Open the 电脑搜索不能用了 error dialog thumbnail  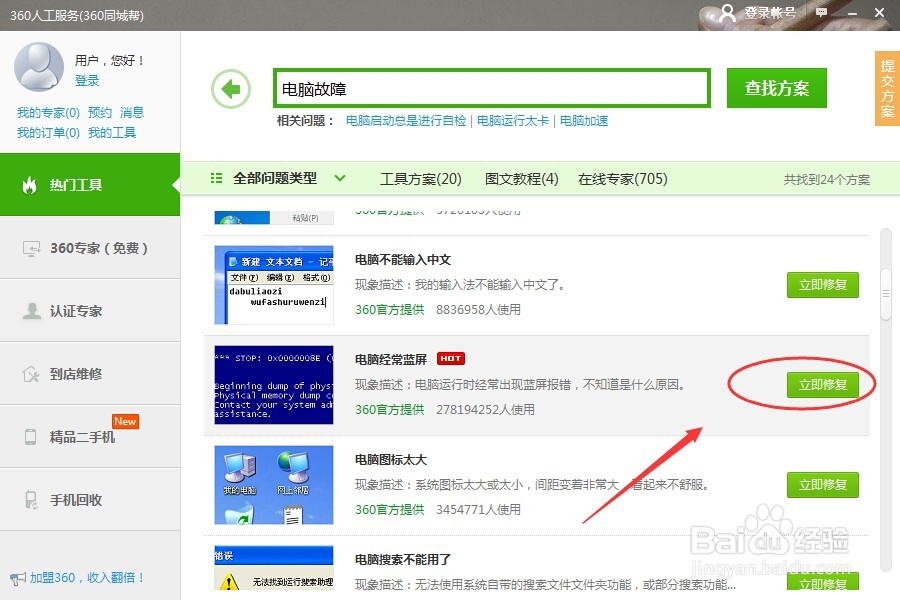point(274,568)
